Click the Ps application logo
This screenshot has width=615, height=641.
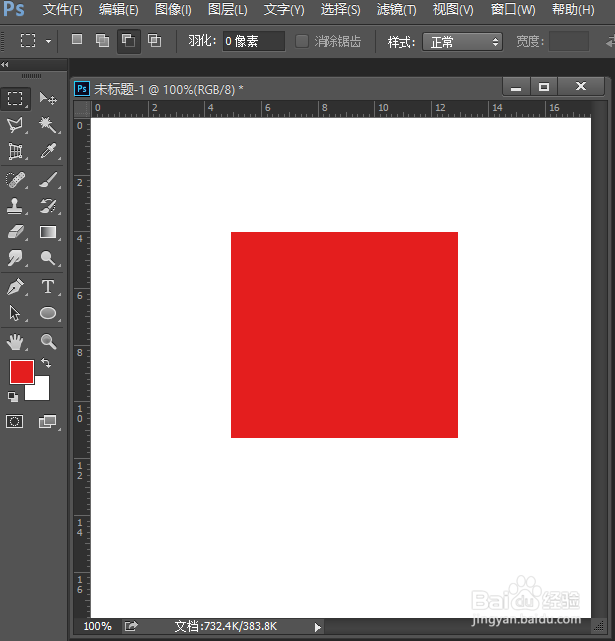[x=13, y=9]
